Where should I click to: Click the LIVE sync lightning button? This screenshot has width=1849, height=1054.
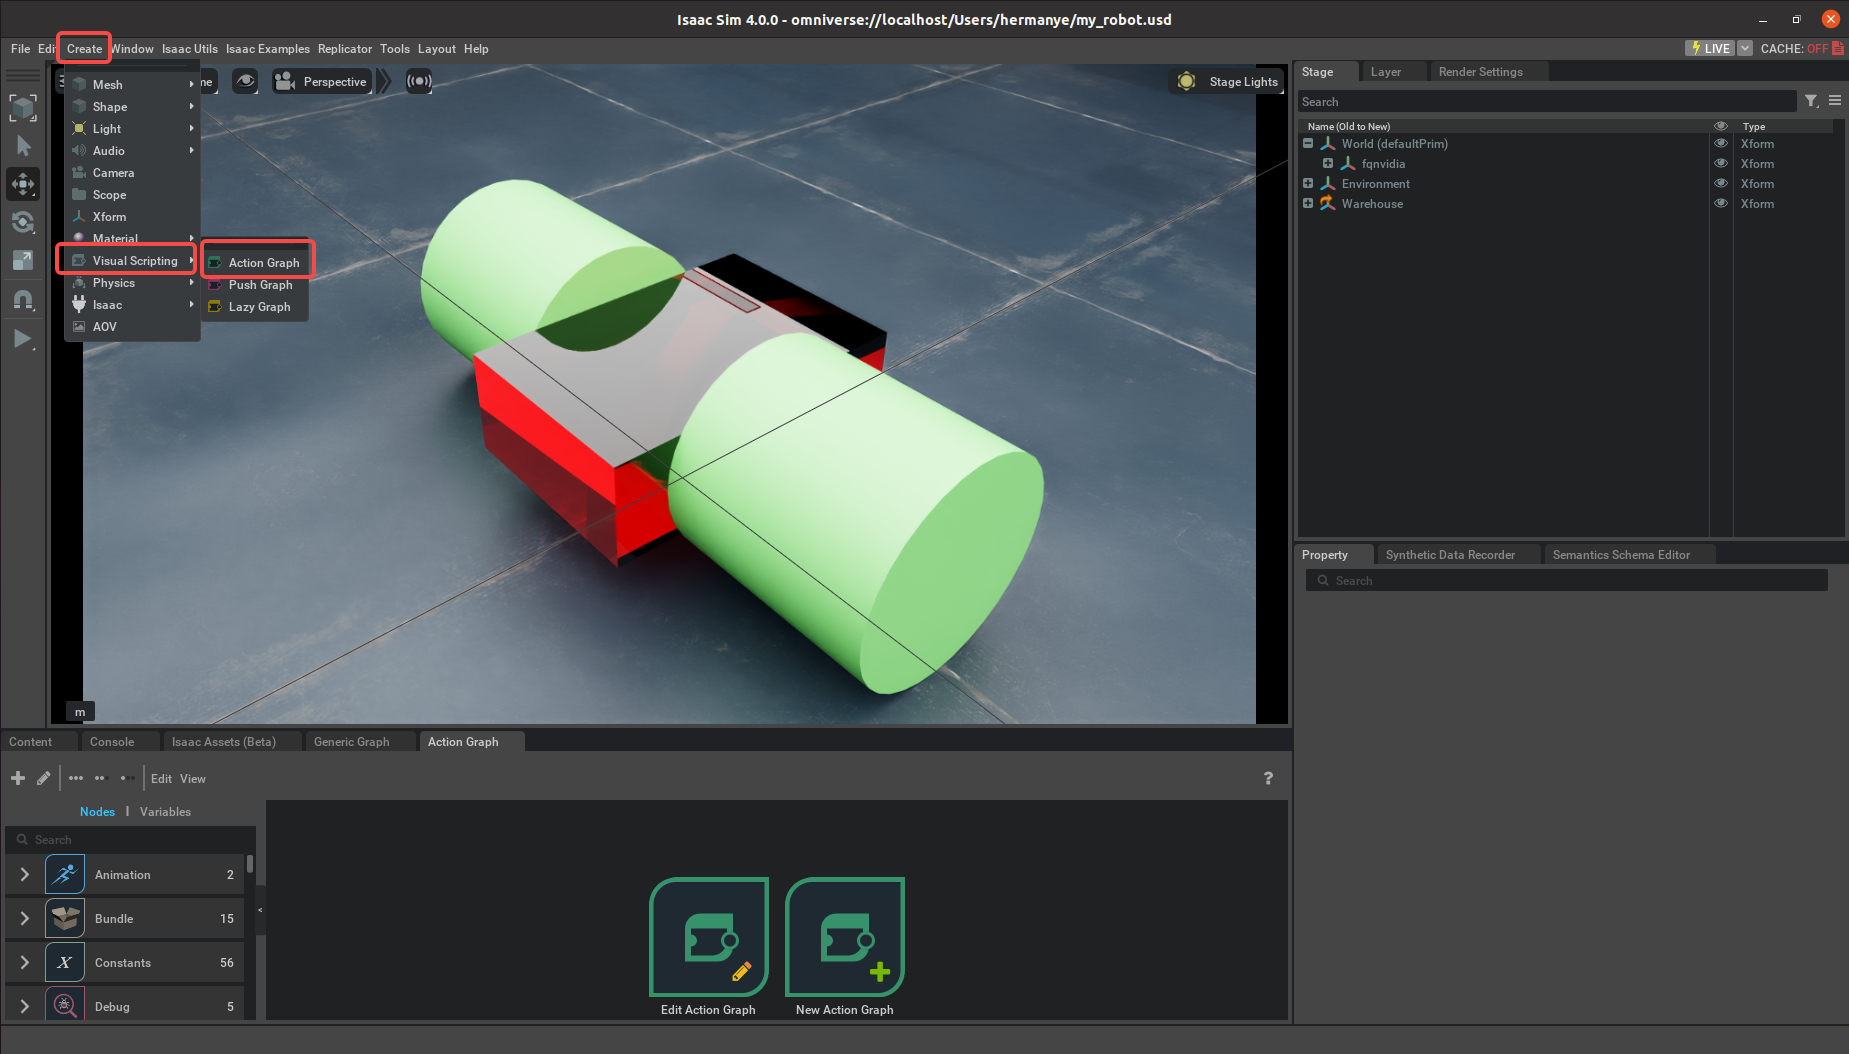1710,48
